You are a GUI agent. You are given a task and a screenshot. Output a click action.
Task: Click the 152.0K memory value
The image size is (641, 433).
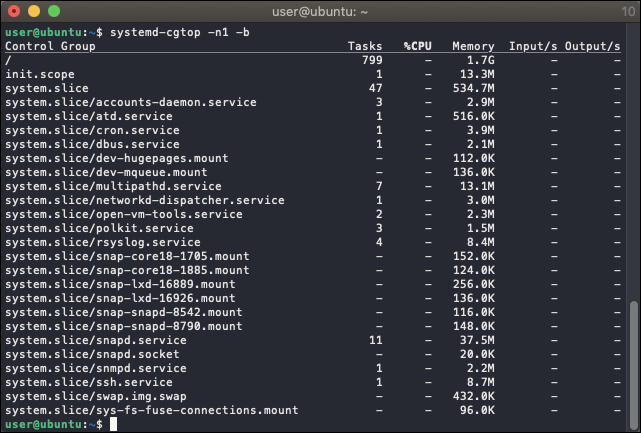point(473,256)
